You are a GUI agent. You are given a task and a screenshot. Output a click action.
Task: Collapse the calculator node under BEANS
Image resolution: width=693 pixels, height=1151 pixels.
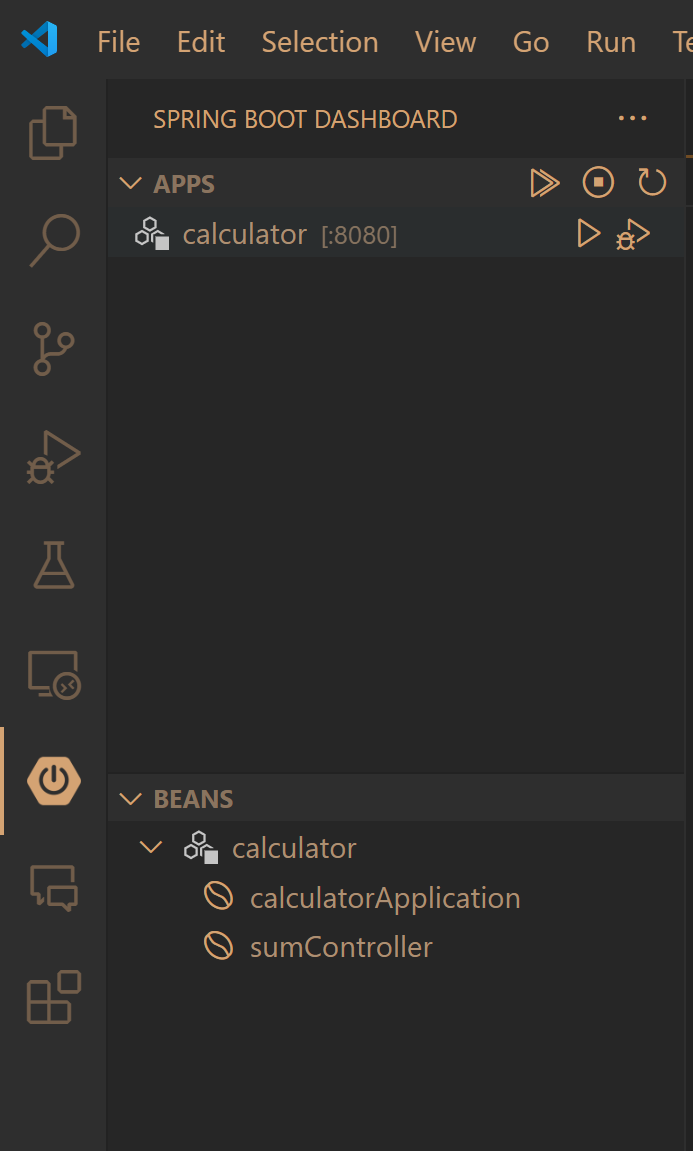151,848
